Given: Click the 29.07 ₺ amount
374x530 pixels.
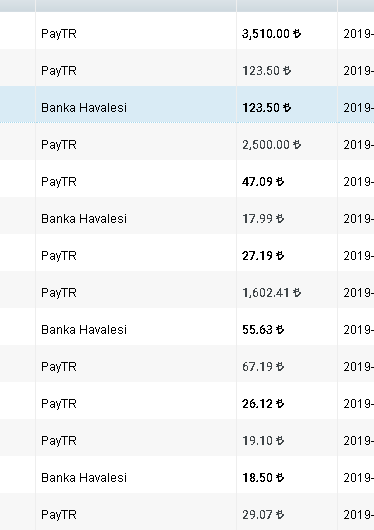Looking at the screenshot, I should tap(263, 515).
